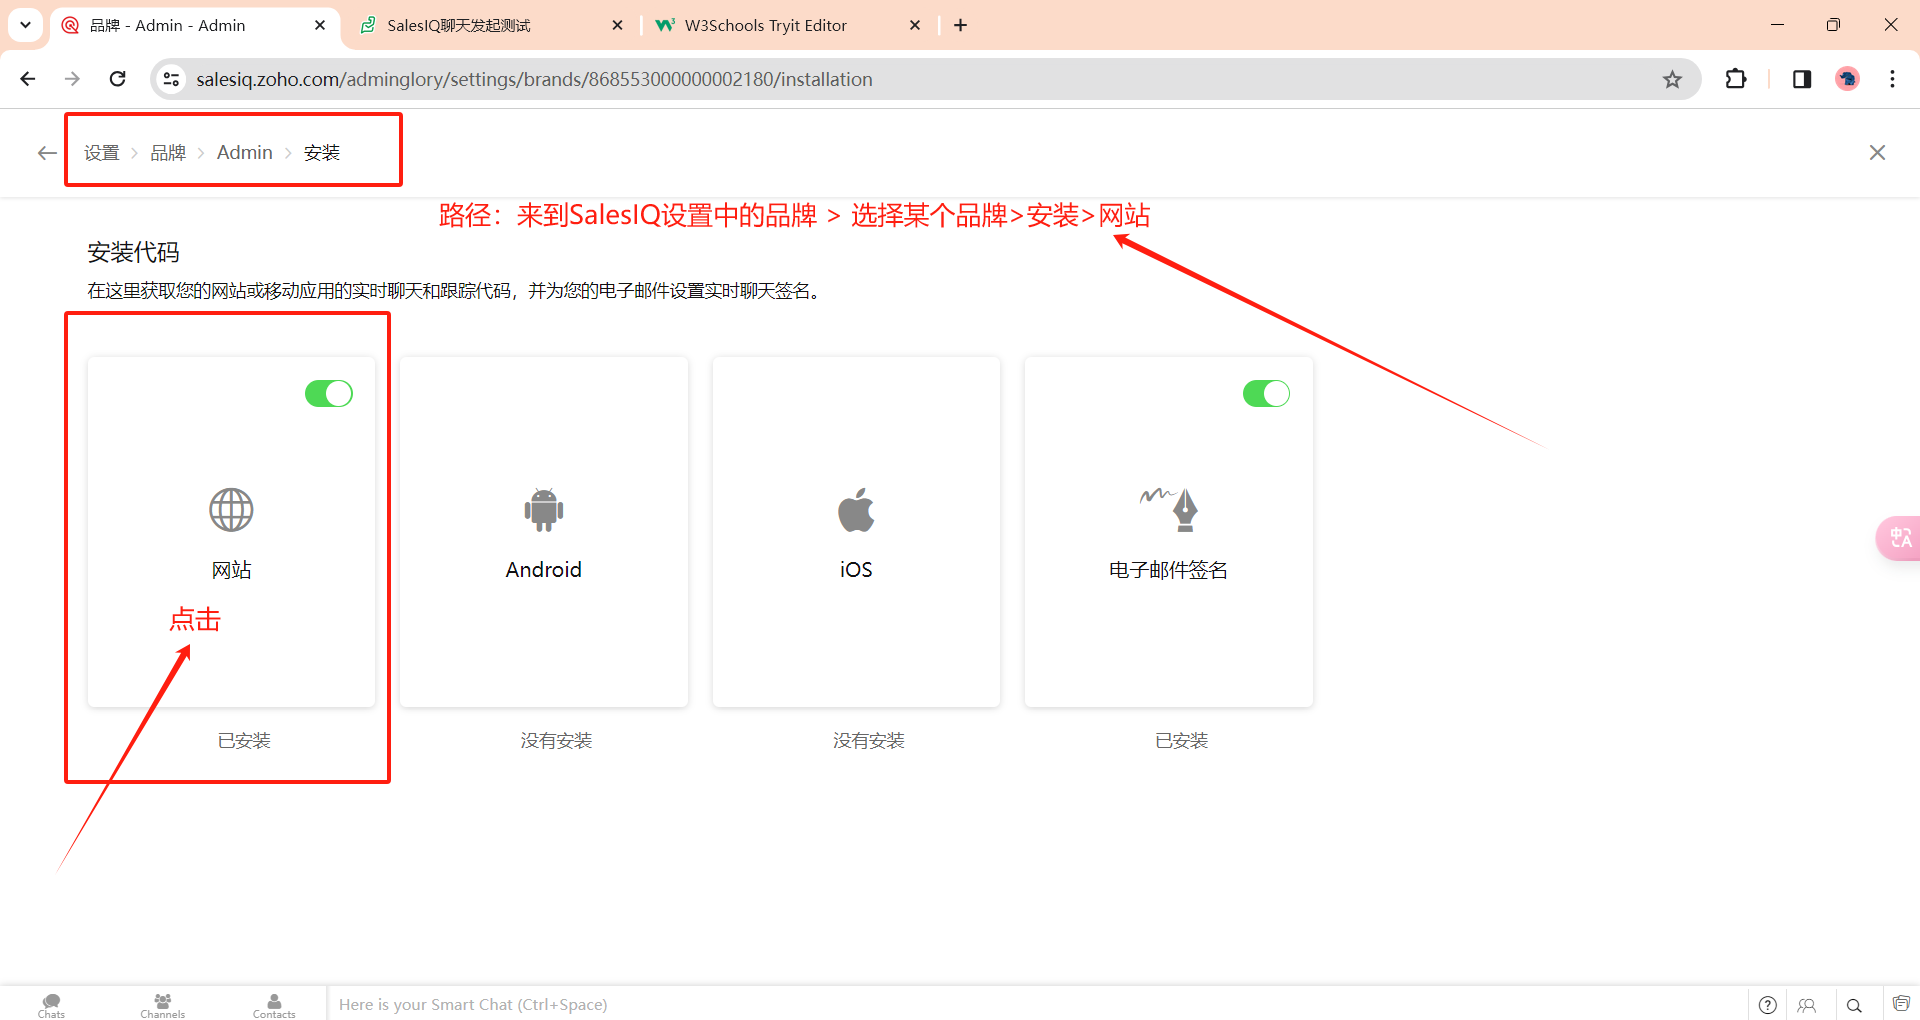Close the SalesIQ聊天发起测试 tab
1920x1020 pixels.
point(617,25)
